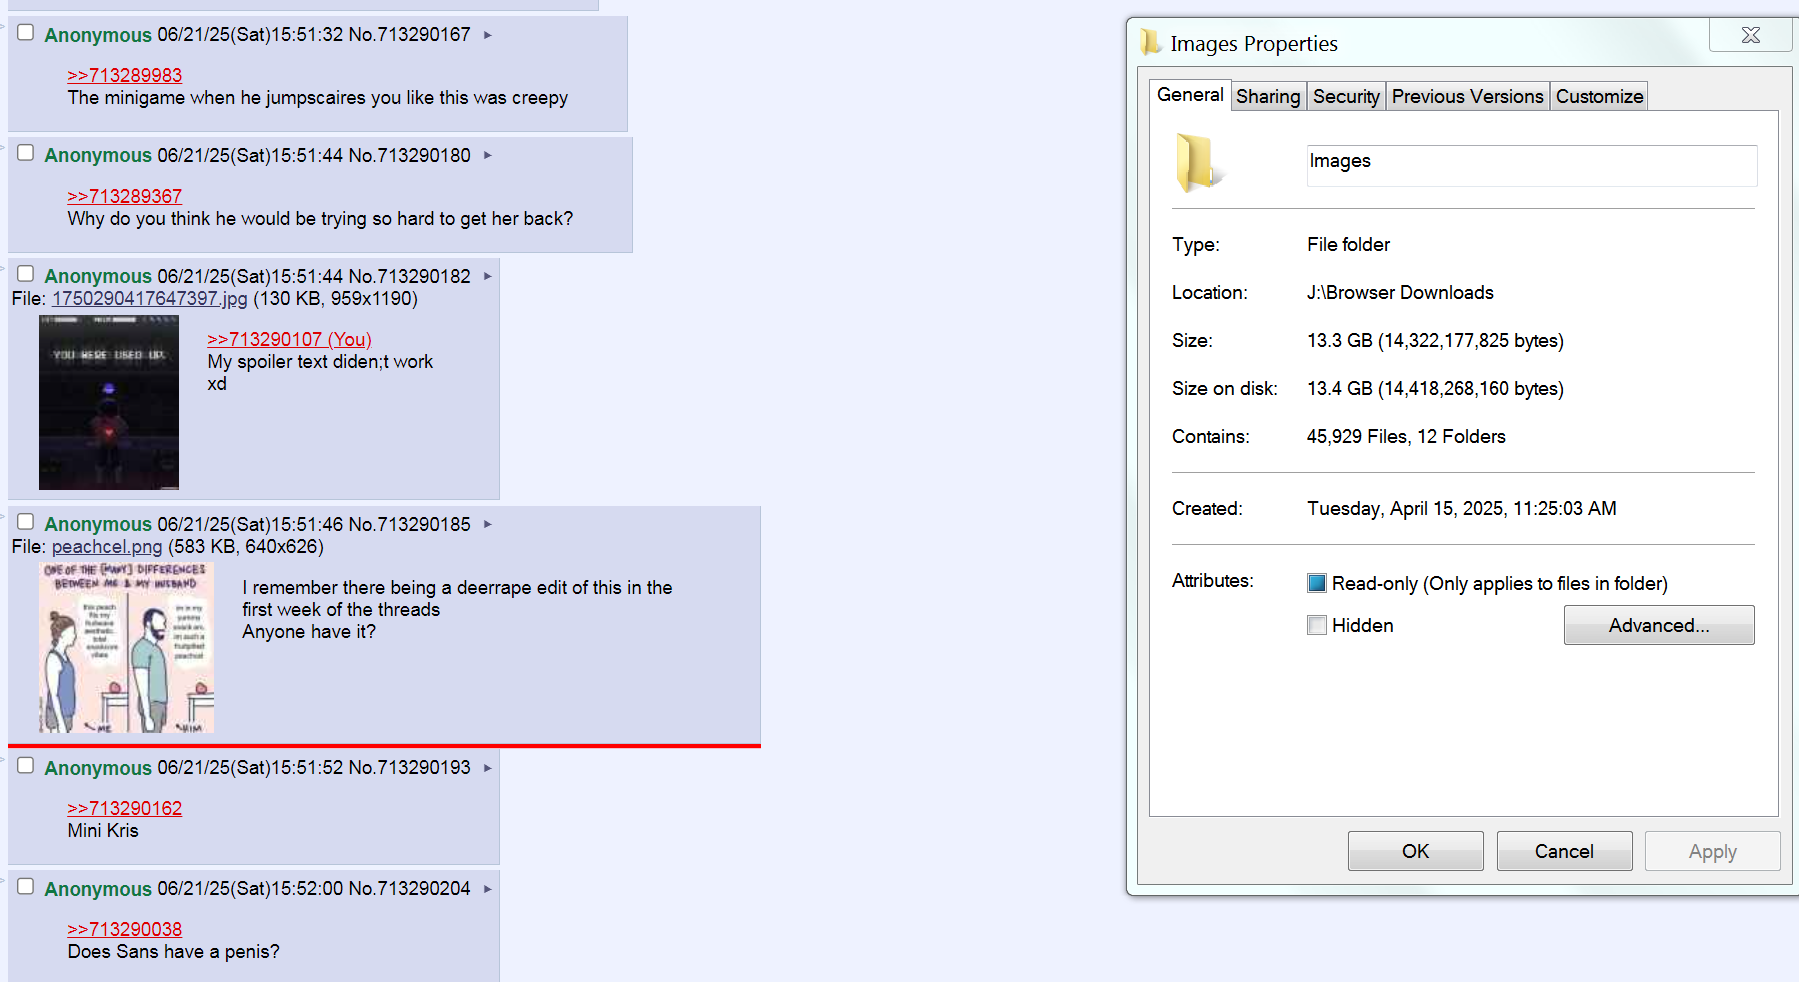Tick checkbox of post No.713290204
The height and width of the screenshot is (982, 1799).
click(26, 887)
